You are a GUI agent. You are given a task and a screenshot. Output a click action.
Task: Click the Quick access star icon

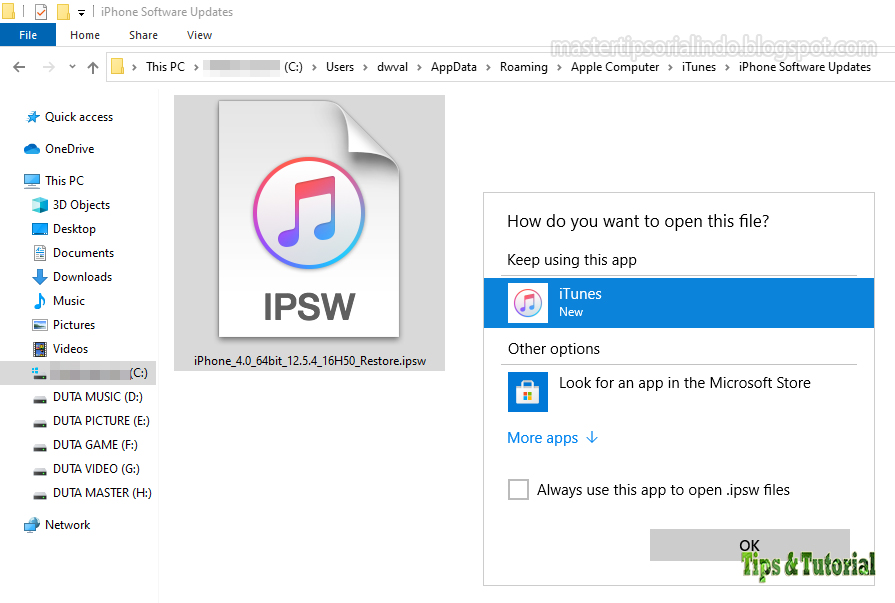pos(32,116)
